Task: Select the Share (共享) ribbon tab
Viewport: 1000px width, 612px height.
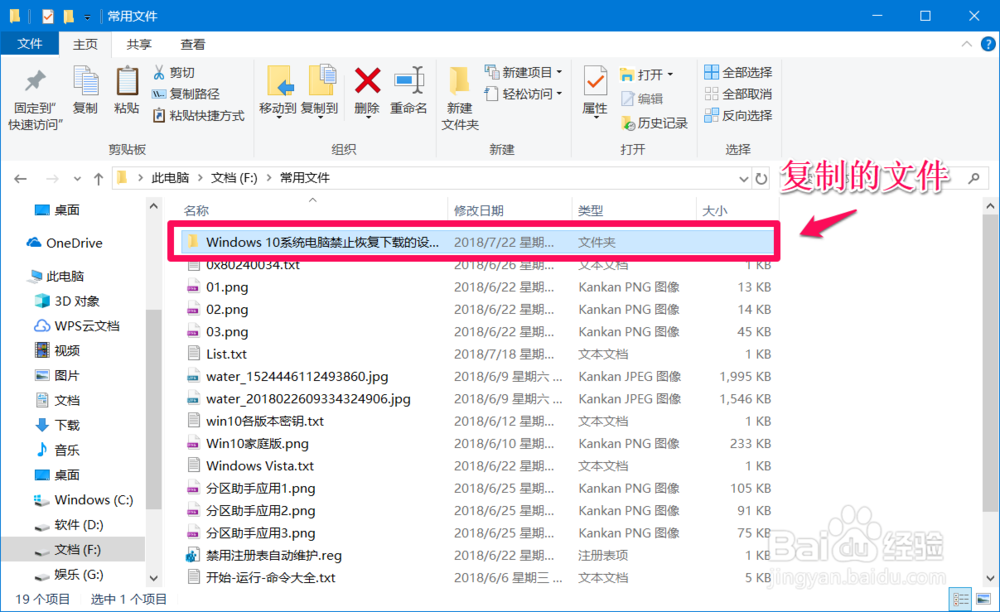Action: coord(139,44)
